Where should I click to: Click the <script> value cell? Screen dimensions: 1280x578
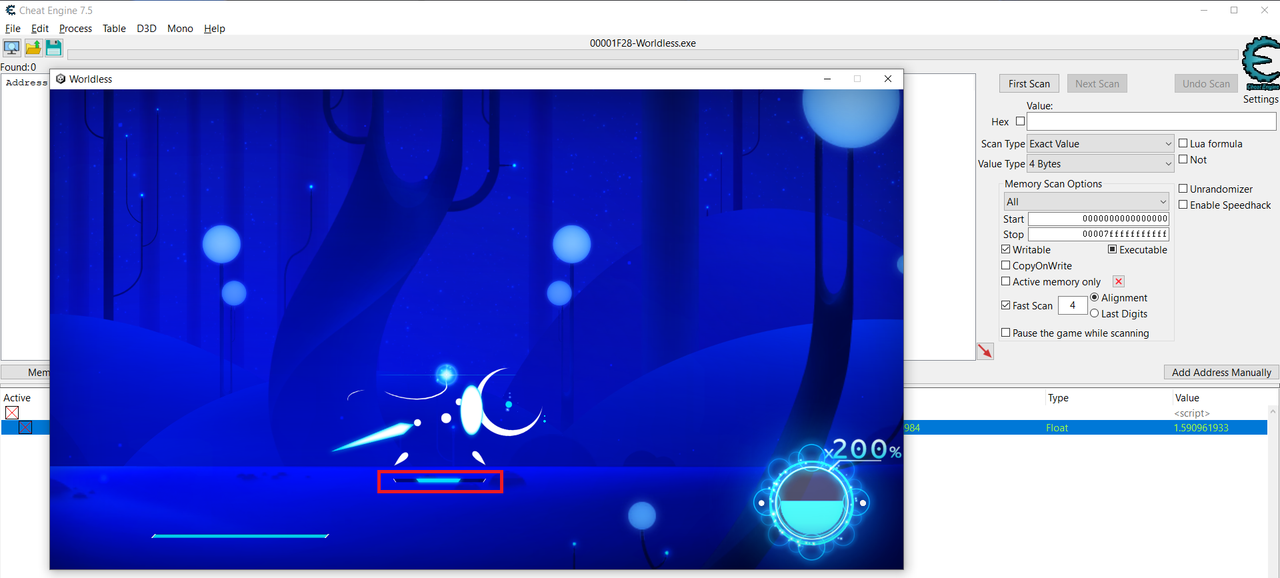1191,413
